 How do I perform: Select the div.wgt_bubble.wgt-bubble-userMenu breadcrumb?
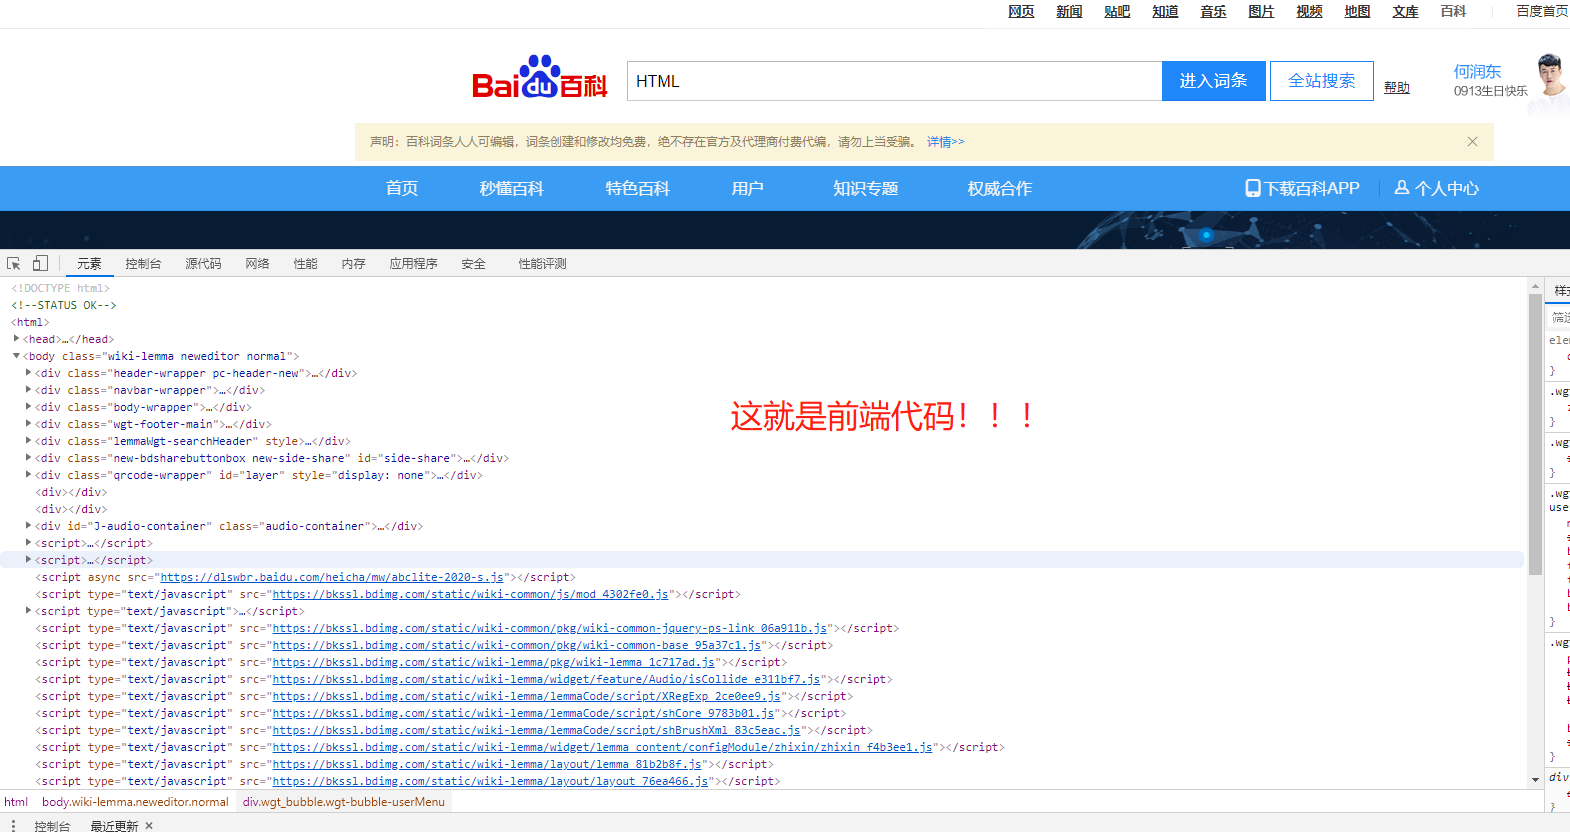tap(343, 802)
